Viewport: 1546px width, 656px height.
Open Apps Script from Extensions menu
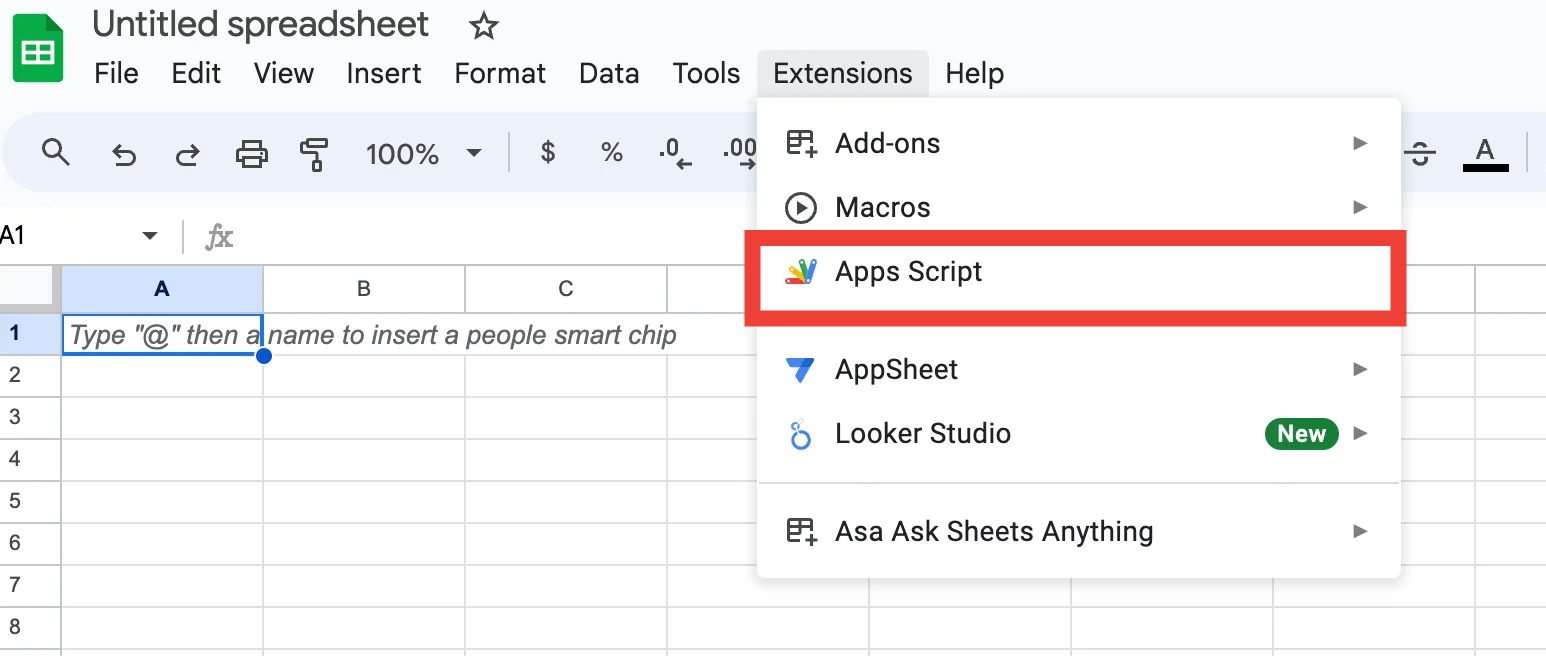pyautogui.click(x=909, y=272)
